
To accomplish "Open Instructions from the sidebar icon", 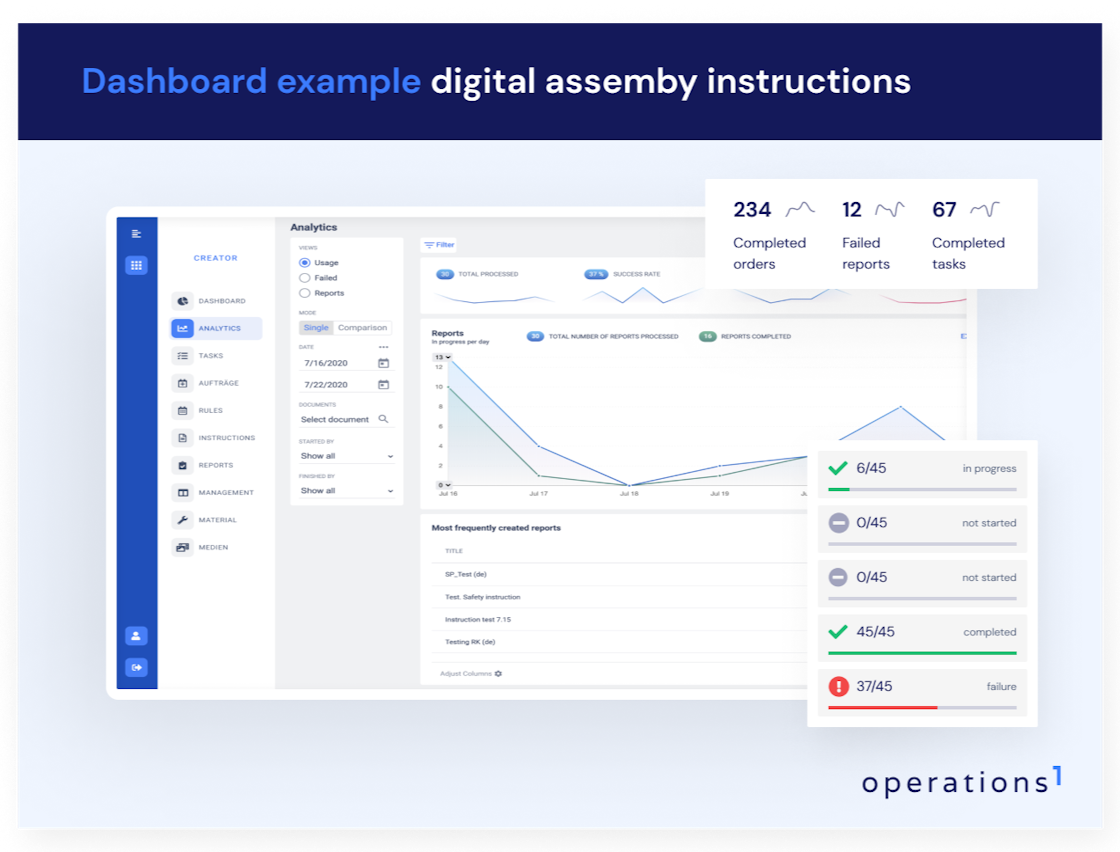I will click(x=183, y=437).
